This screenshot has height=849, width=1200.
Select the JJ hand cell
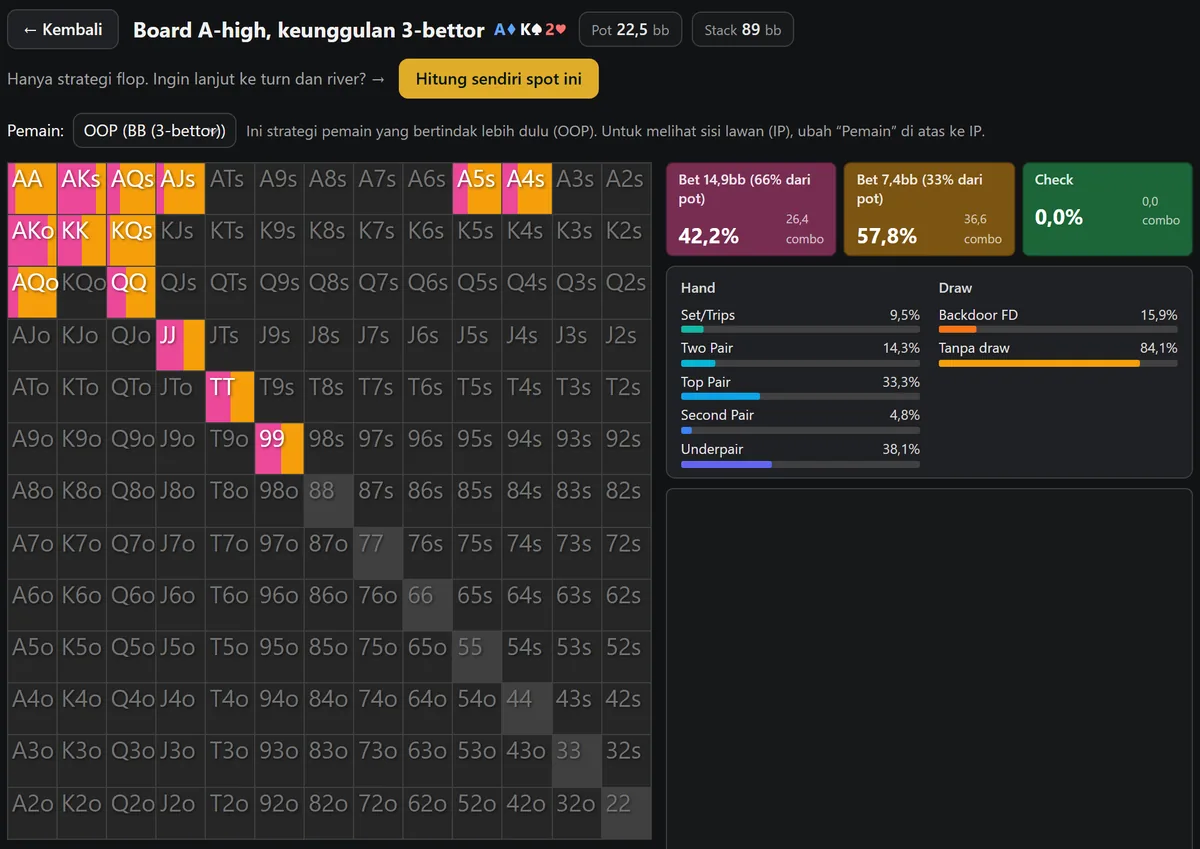point(181,344)
